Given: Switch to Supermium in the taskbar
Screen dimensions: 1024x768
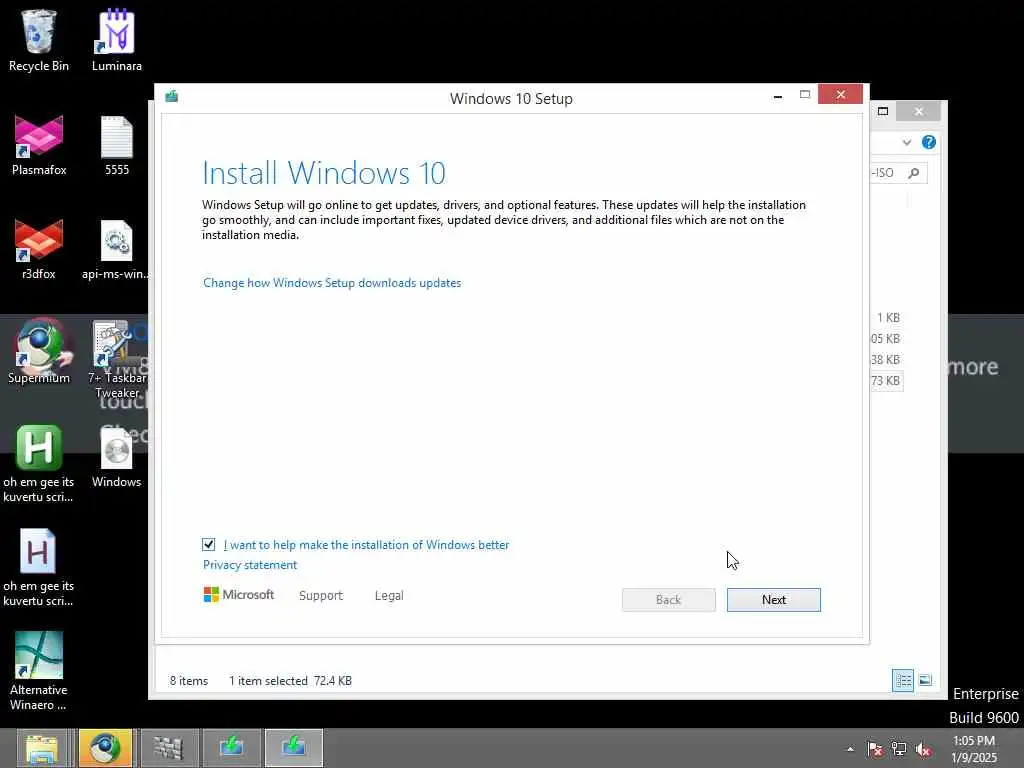Looking at the screenshot, I should coord(105,748).
